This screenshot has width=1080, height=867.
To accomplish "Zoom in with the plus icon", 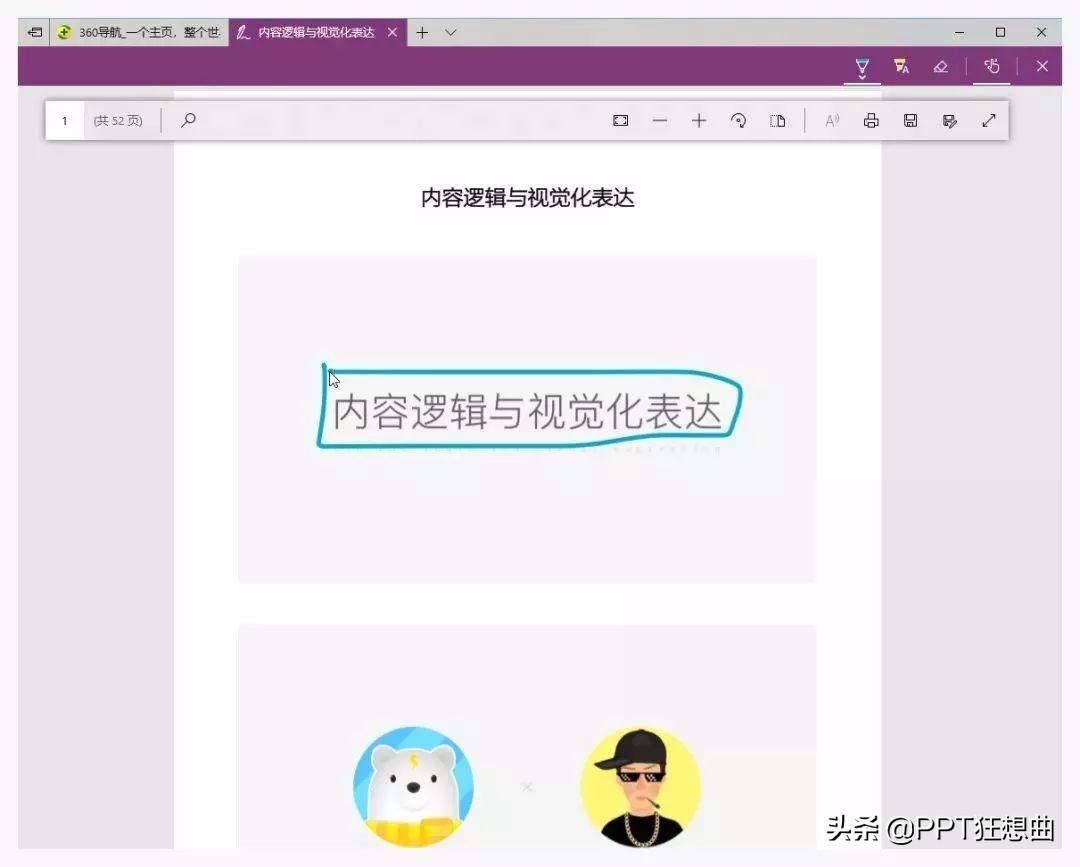I will (x=698, y=121).
